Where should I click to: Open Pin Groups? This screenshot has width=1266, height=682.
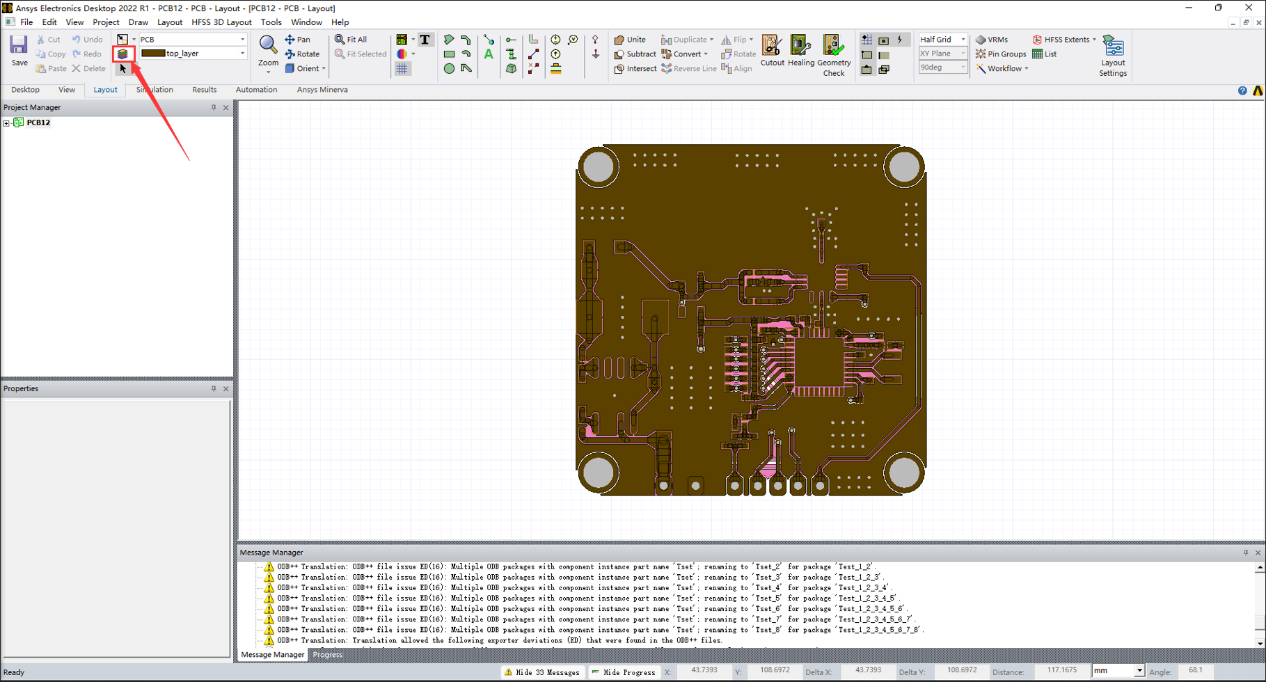[x=1001, y=54]
